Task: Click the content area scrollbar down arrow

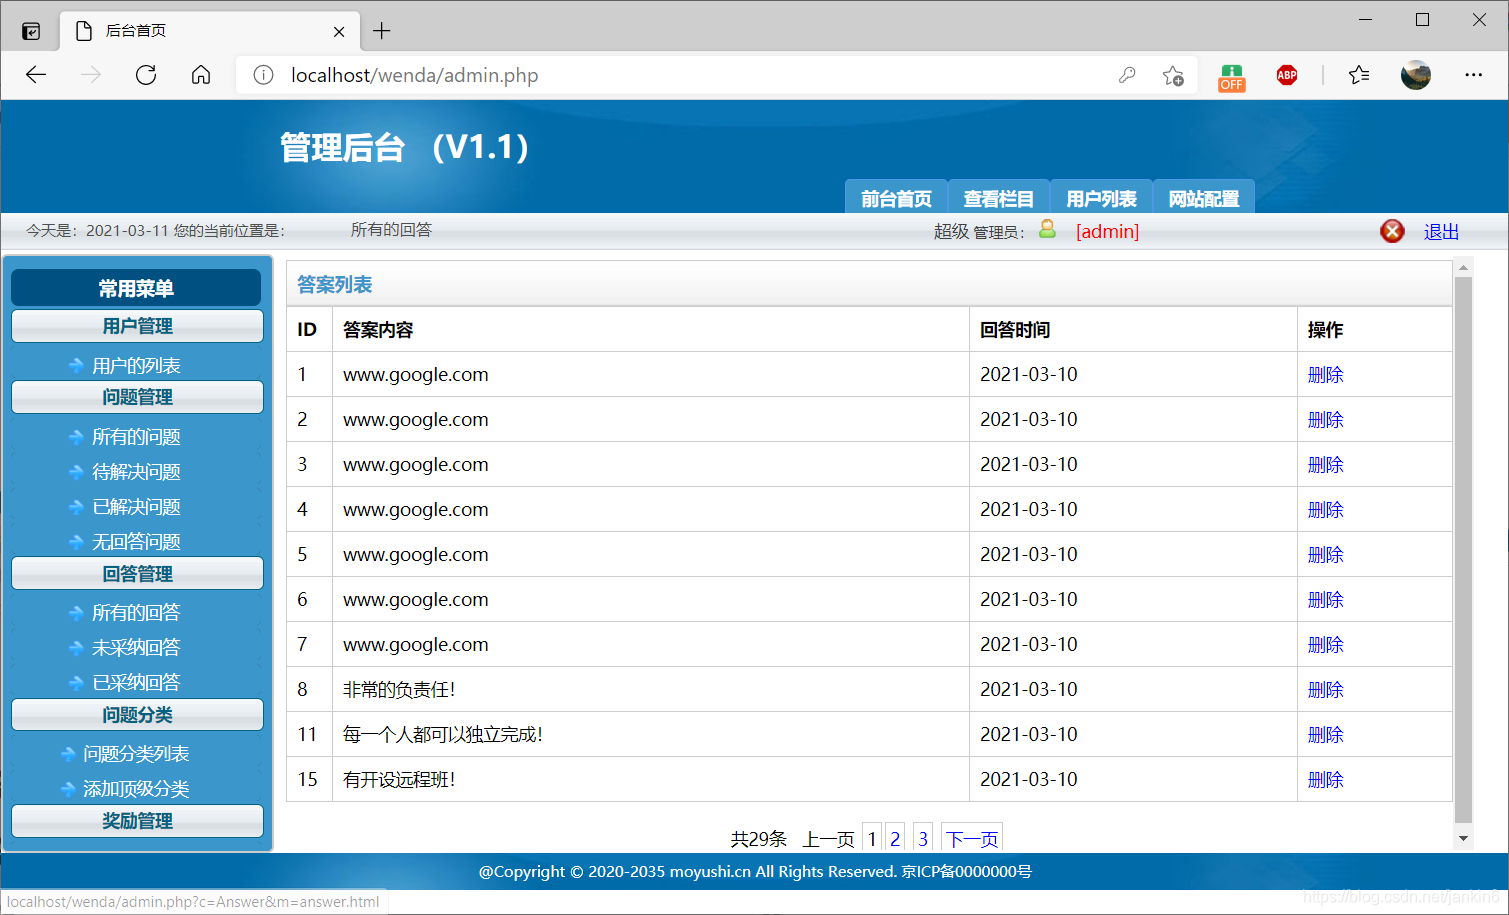Action: coord(1463,838)
